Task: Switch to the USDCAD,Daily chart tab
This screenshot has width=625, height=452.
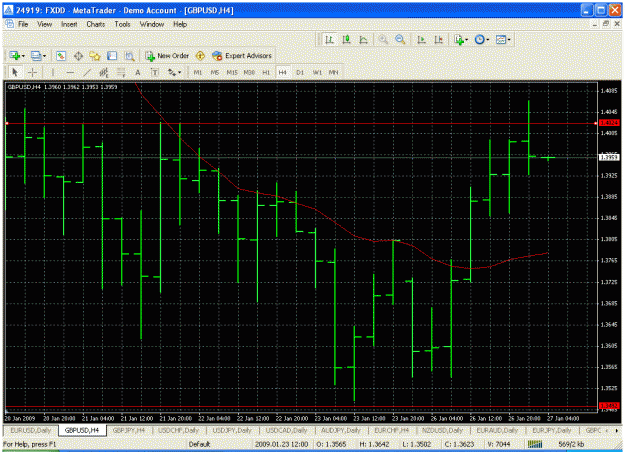Action: (286, 430)
